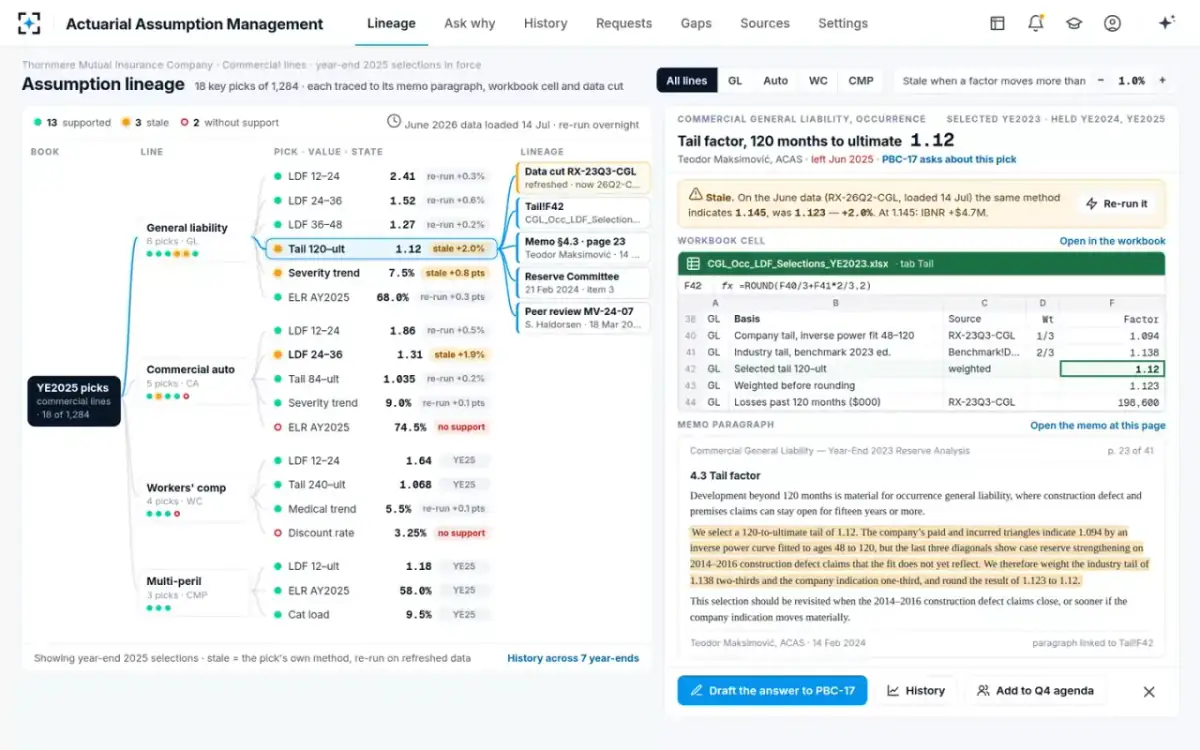
Task: Go to the Gaps tab
Action: 696,23
